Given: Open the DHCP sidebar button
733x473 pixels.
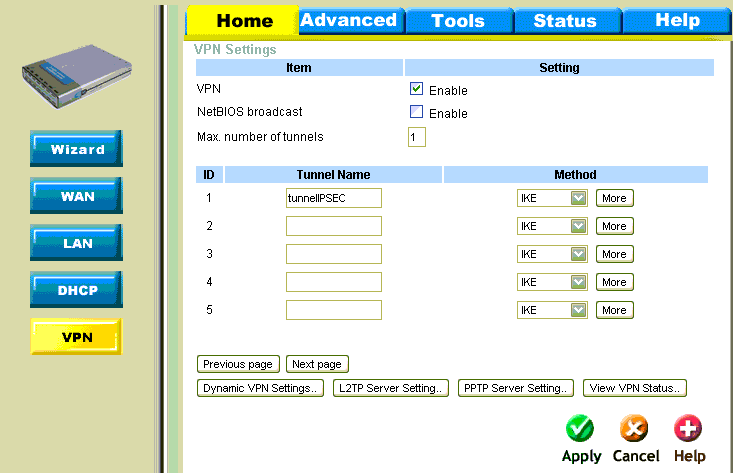Looking at the screenshot, I should click(x=77, y=290).
